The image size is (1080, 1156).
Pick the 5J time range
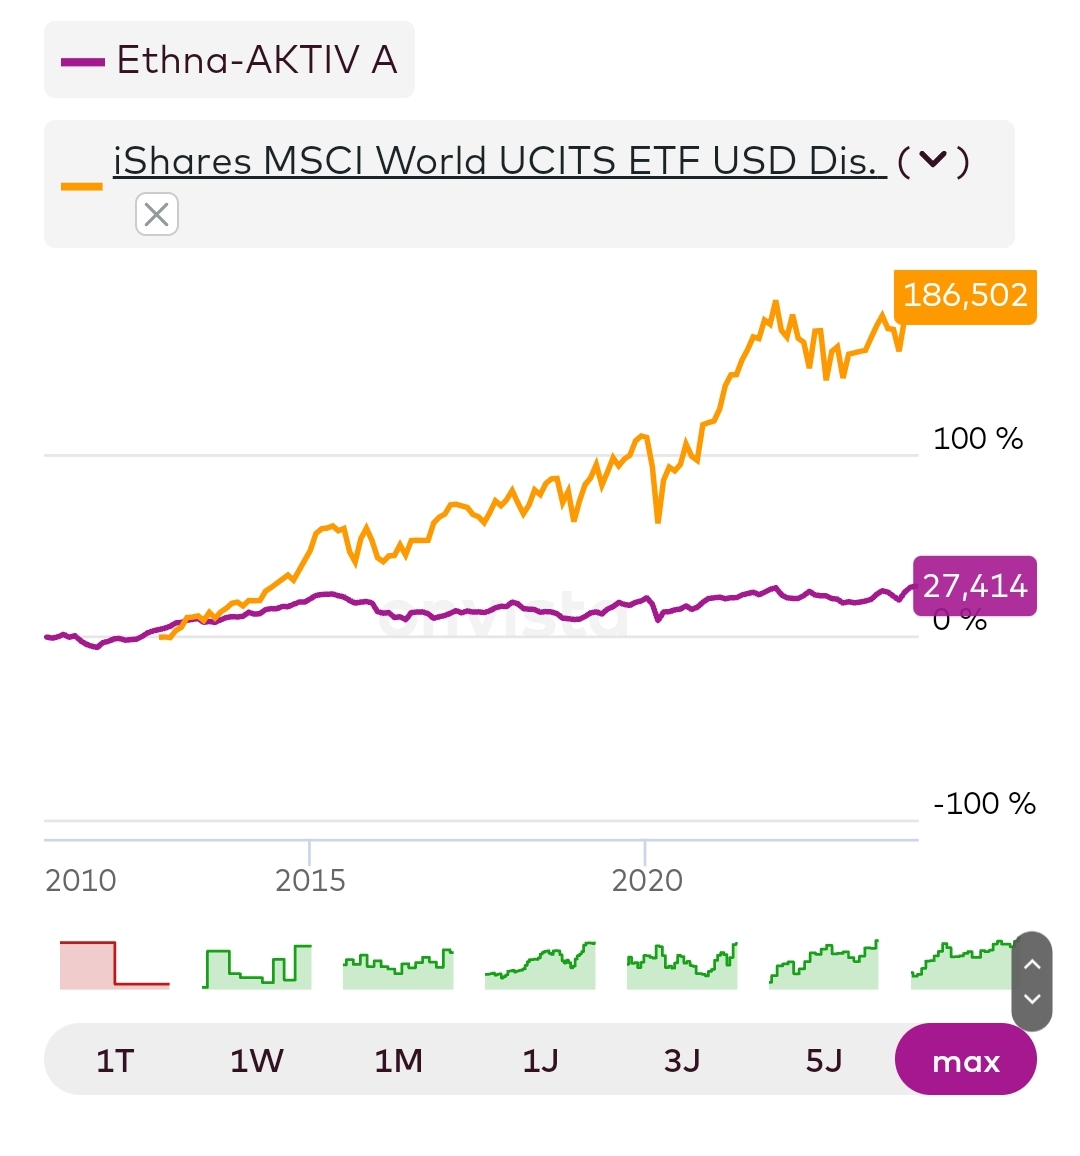coord(824,1060)
